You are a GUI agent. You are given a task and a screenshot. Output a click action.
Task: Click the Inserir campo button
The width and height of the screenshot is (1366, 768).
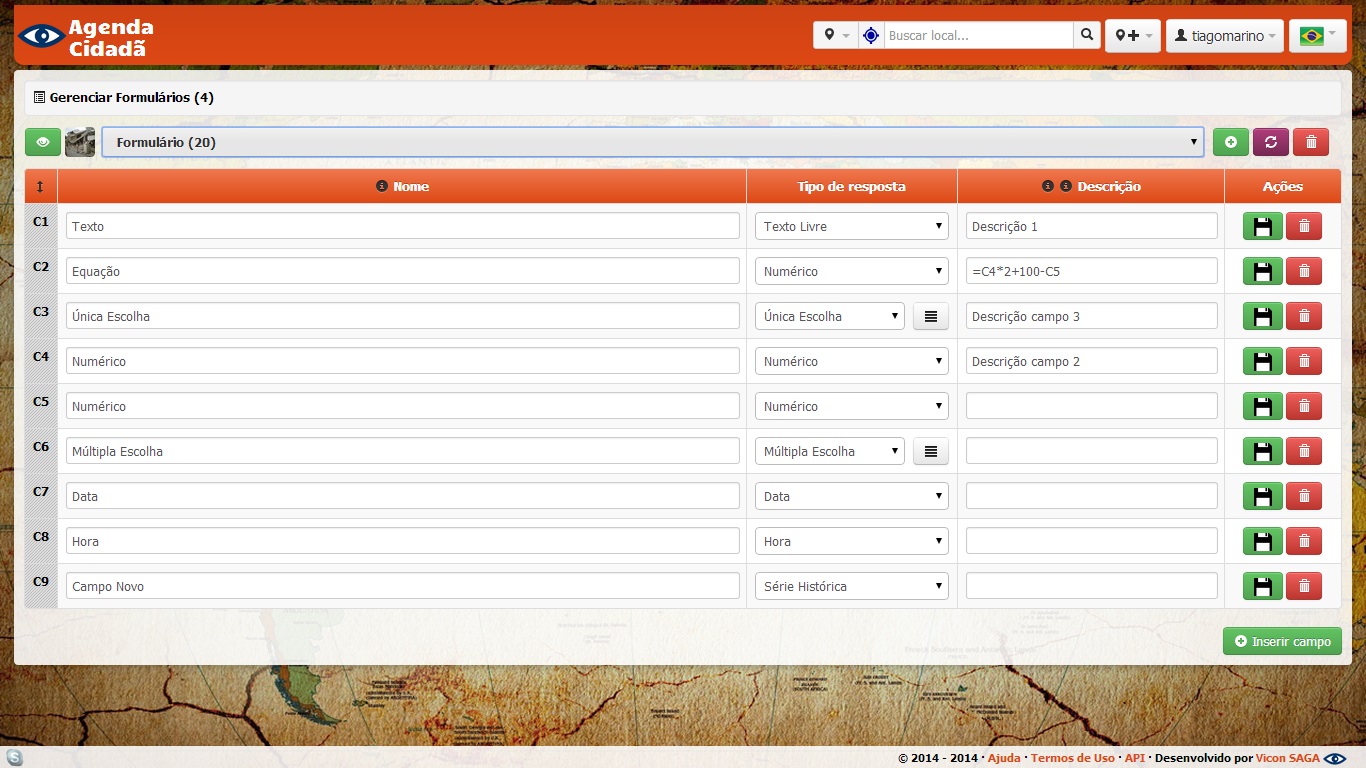[1282, 641]
